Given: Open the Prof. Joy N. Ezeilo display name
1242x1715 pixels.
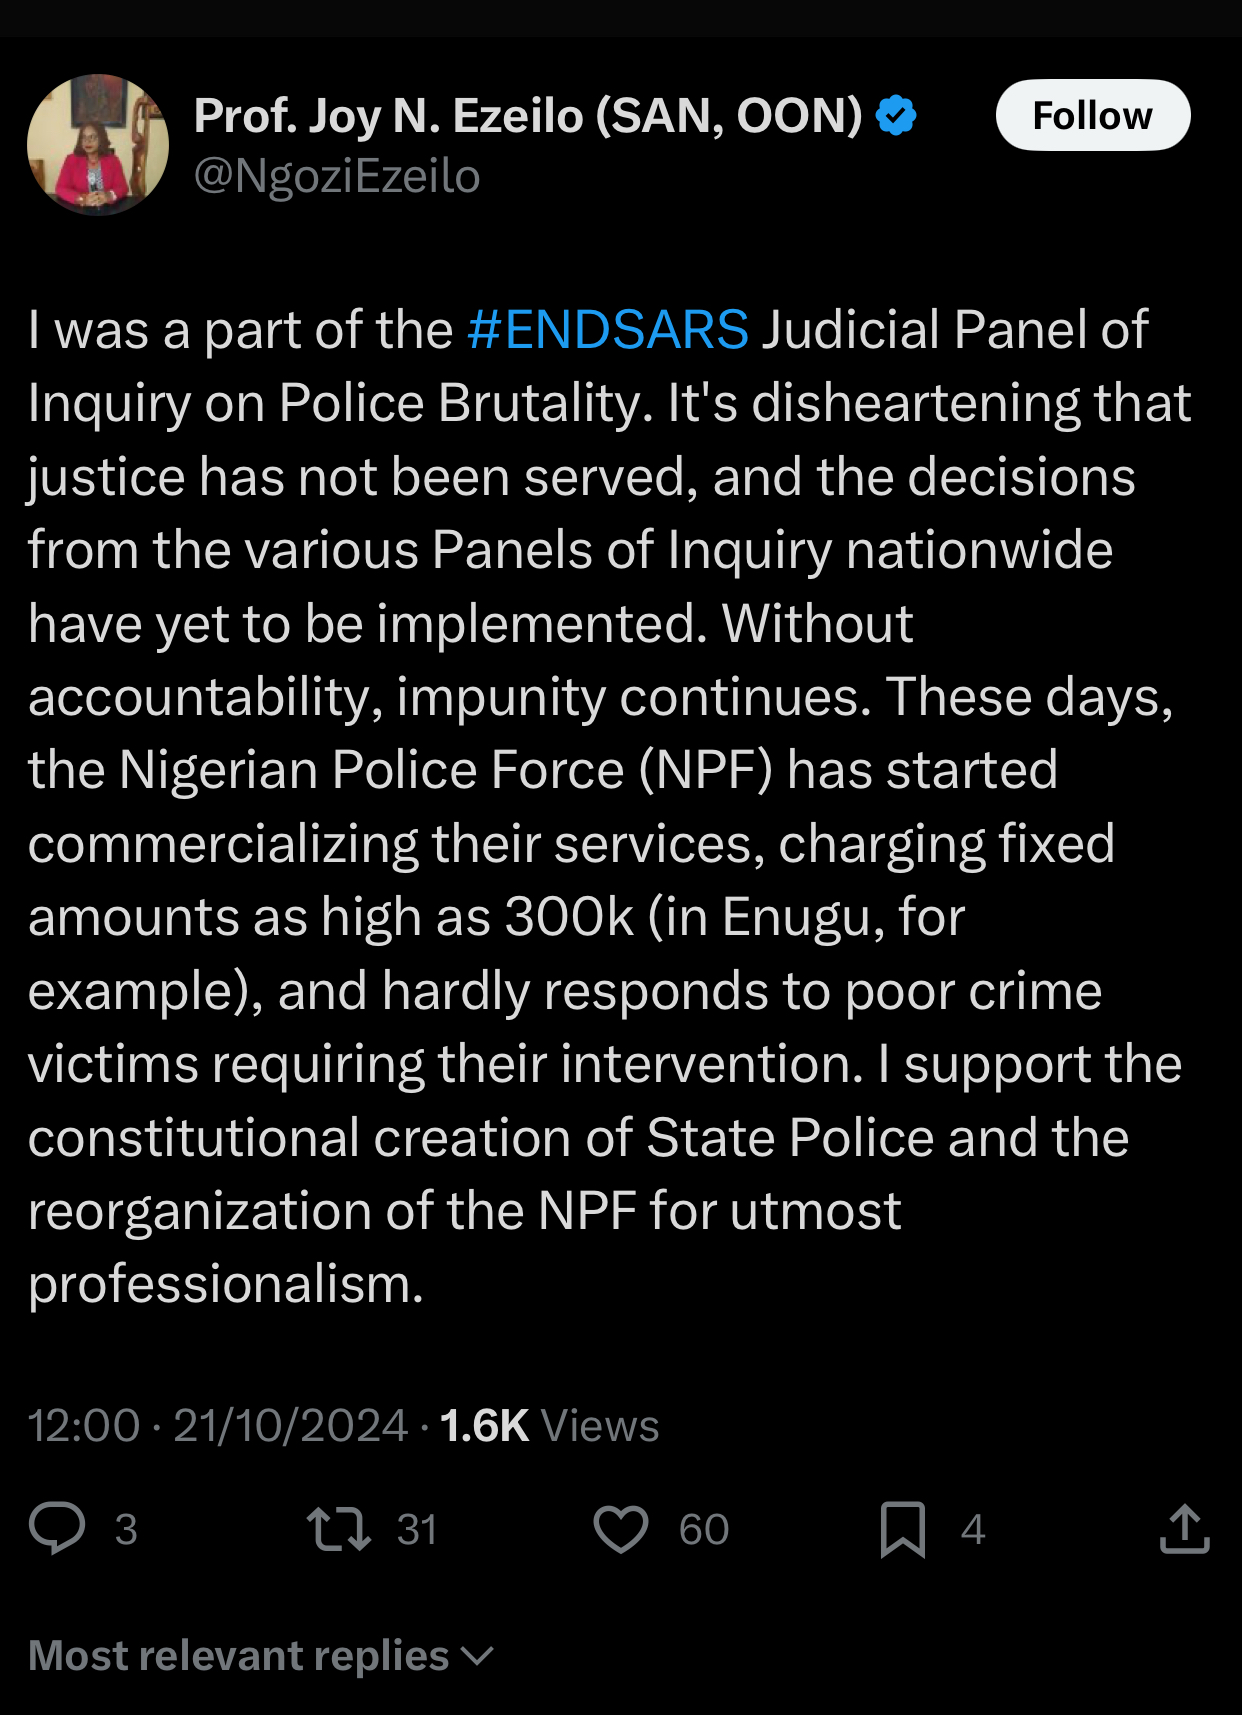Looking at the screenshot, I should tap(527, 116).
